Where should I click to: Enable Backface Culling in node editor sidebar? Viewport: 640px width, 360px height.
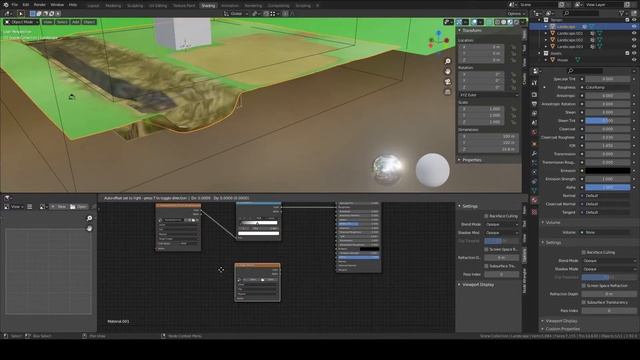coord(486,216)
